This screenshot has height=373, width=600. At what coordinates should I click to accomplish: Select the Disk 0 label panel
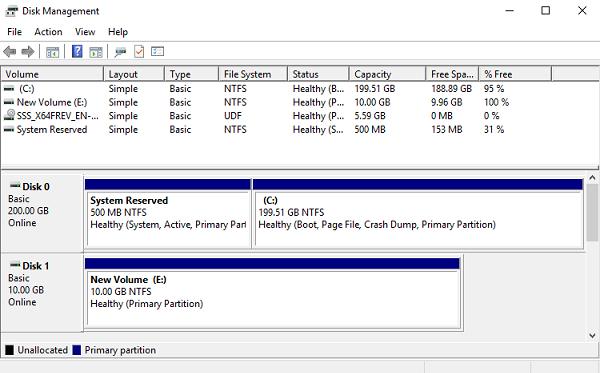pos(42,213)
